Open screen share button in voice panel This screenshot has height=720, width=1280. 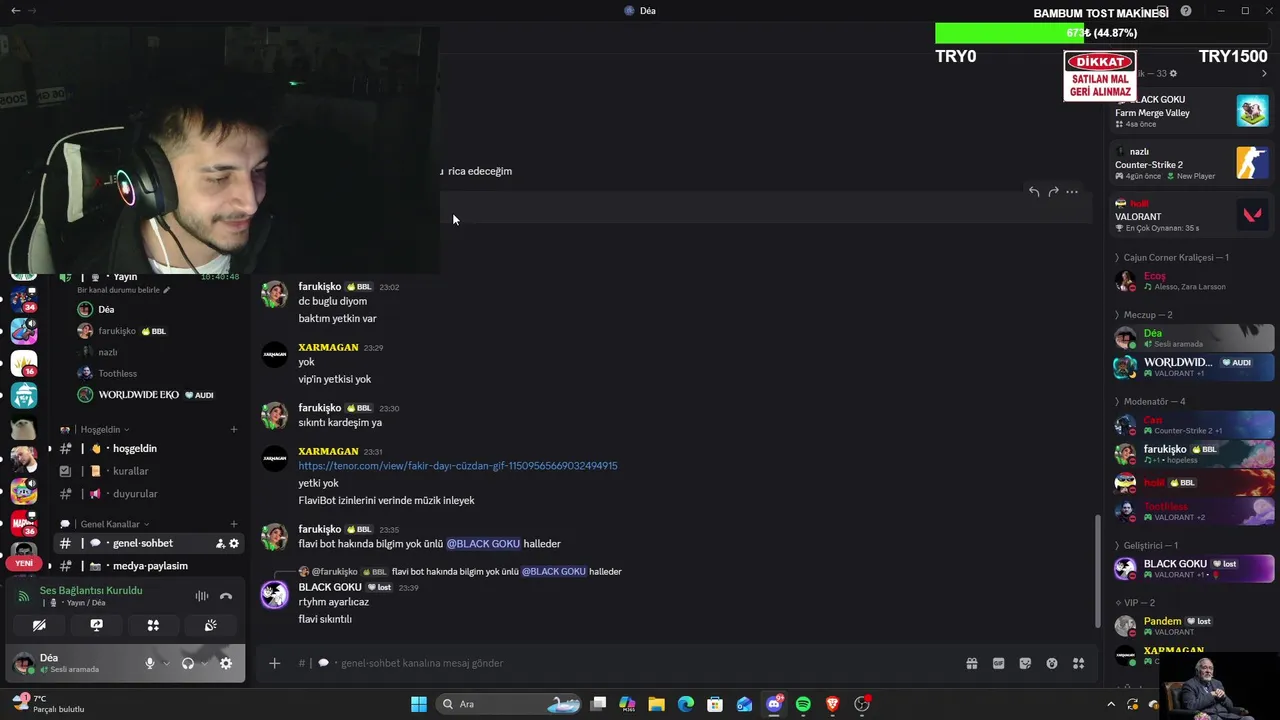pos(96,625)
